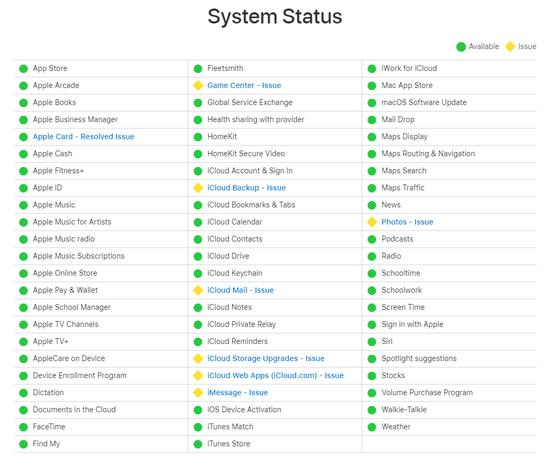Open iCloud Storage Upgrades - Issue link
Screen dimensions: 550x456
(266, 359)
